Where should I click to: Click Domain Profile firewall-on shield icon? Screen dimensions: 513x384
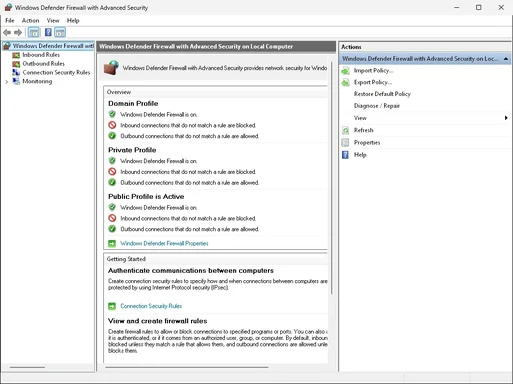pos(112,114)
